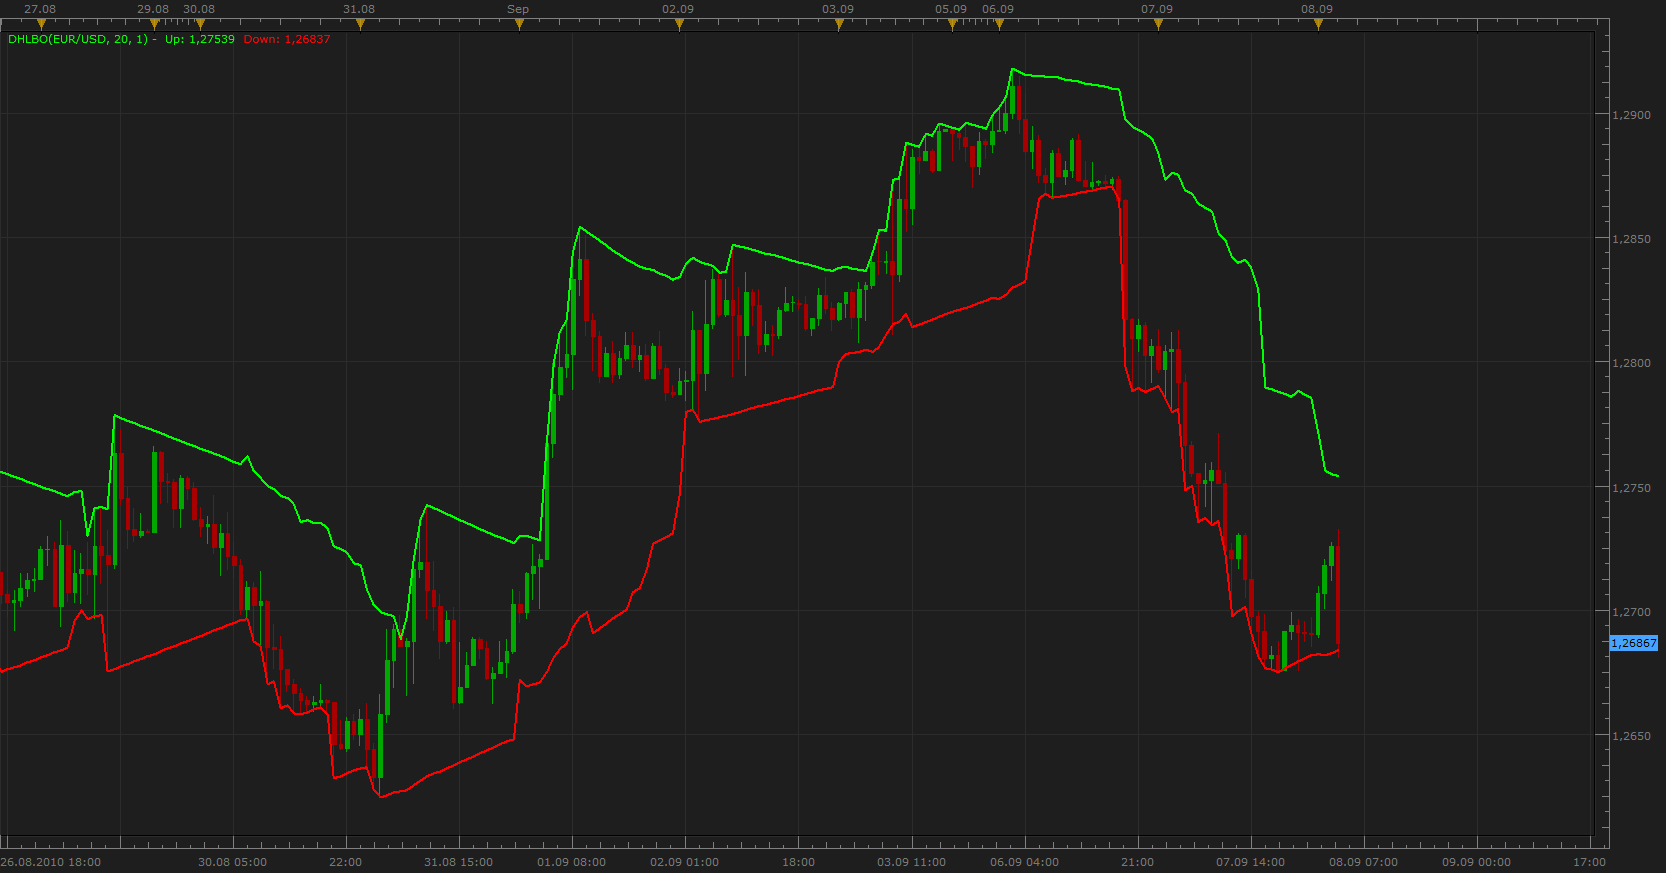
Task: Click the 09.09 00:00 time label
Action: (x=1476, y=862)
